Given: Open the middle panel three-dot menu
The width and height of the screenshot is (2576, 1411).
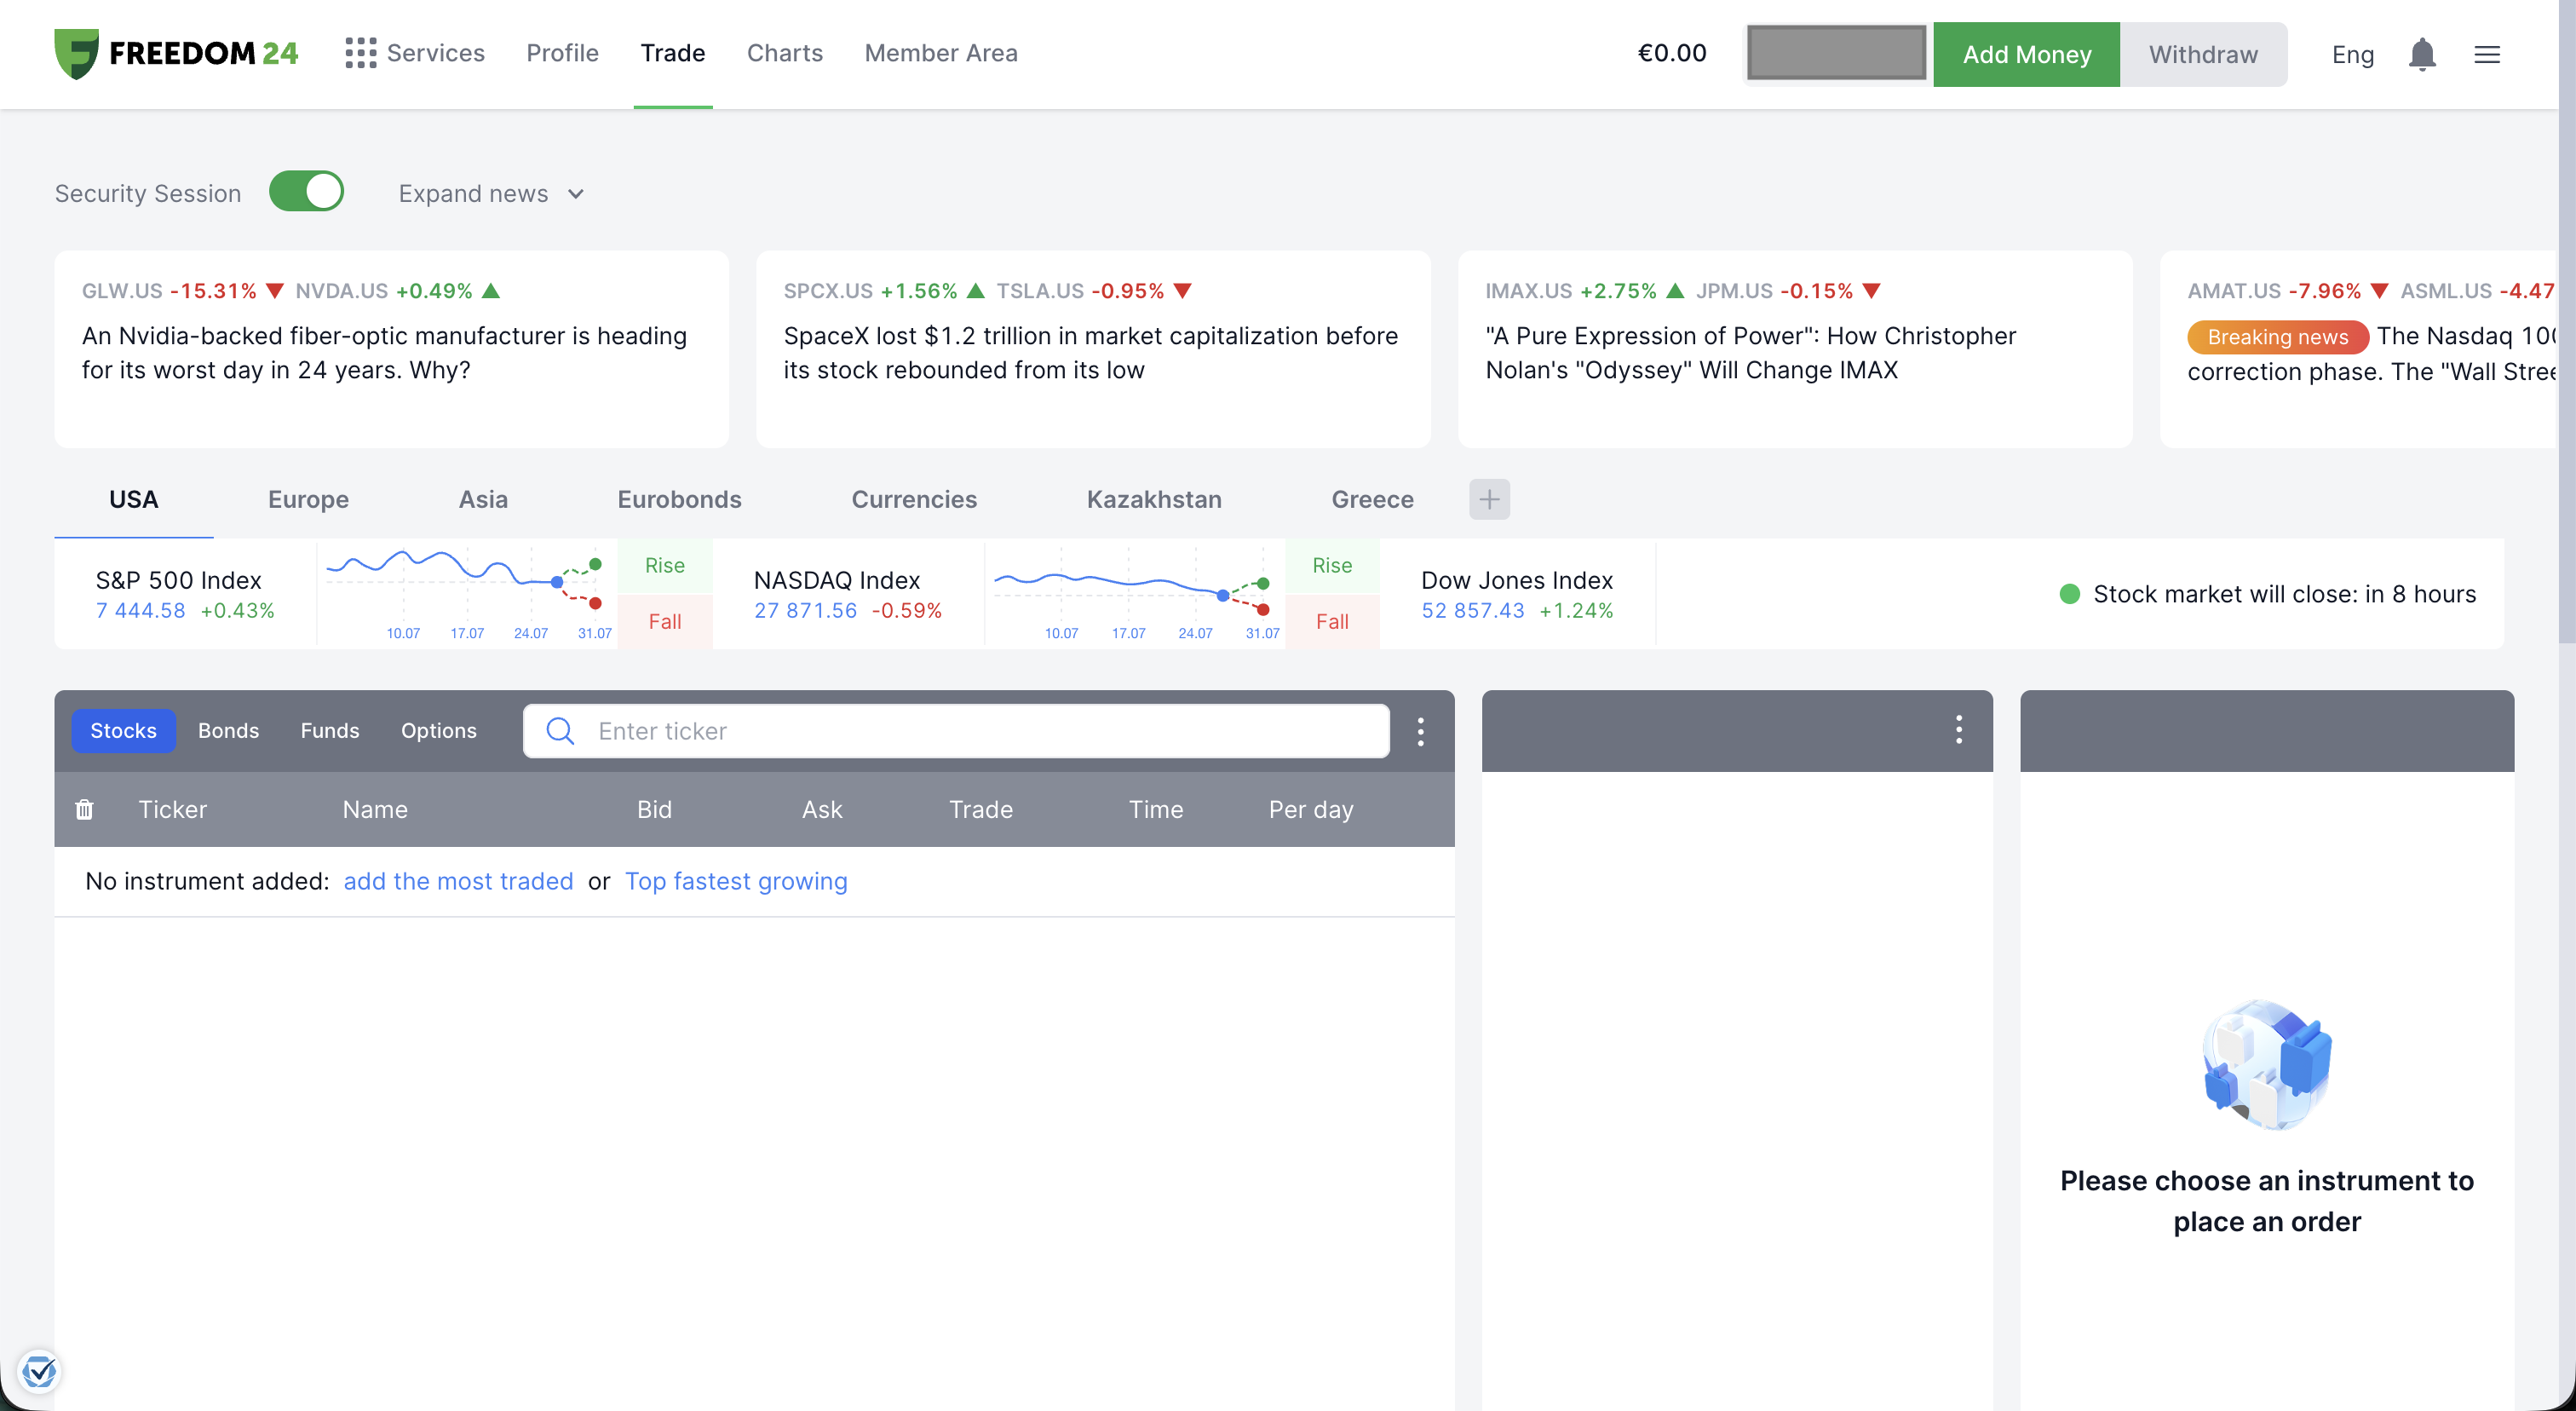Looking at the screenshot, I should 1958,730.
